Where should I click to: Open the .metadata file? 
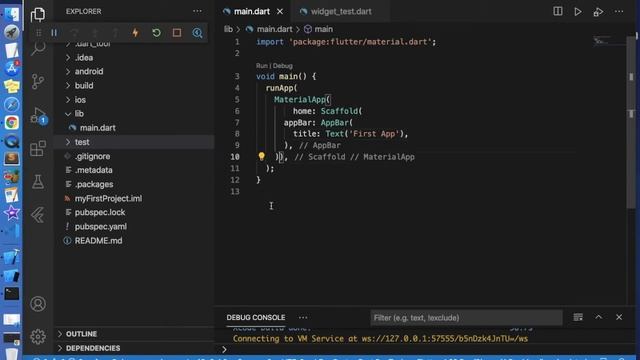tap(134, 170)
